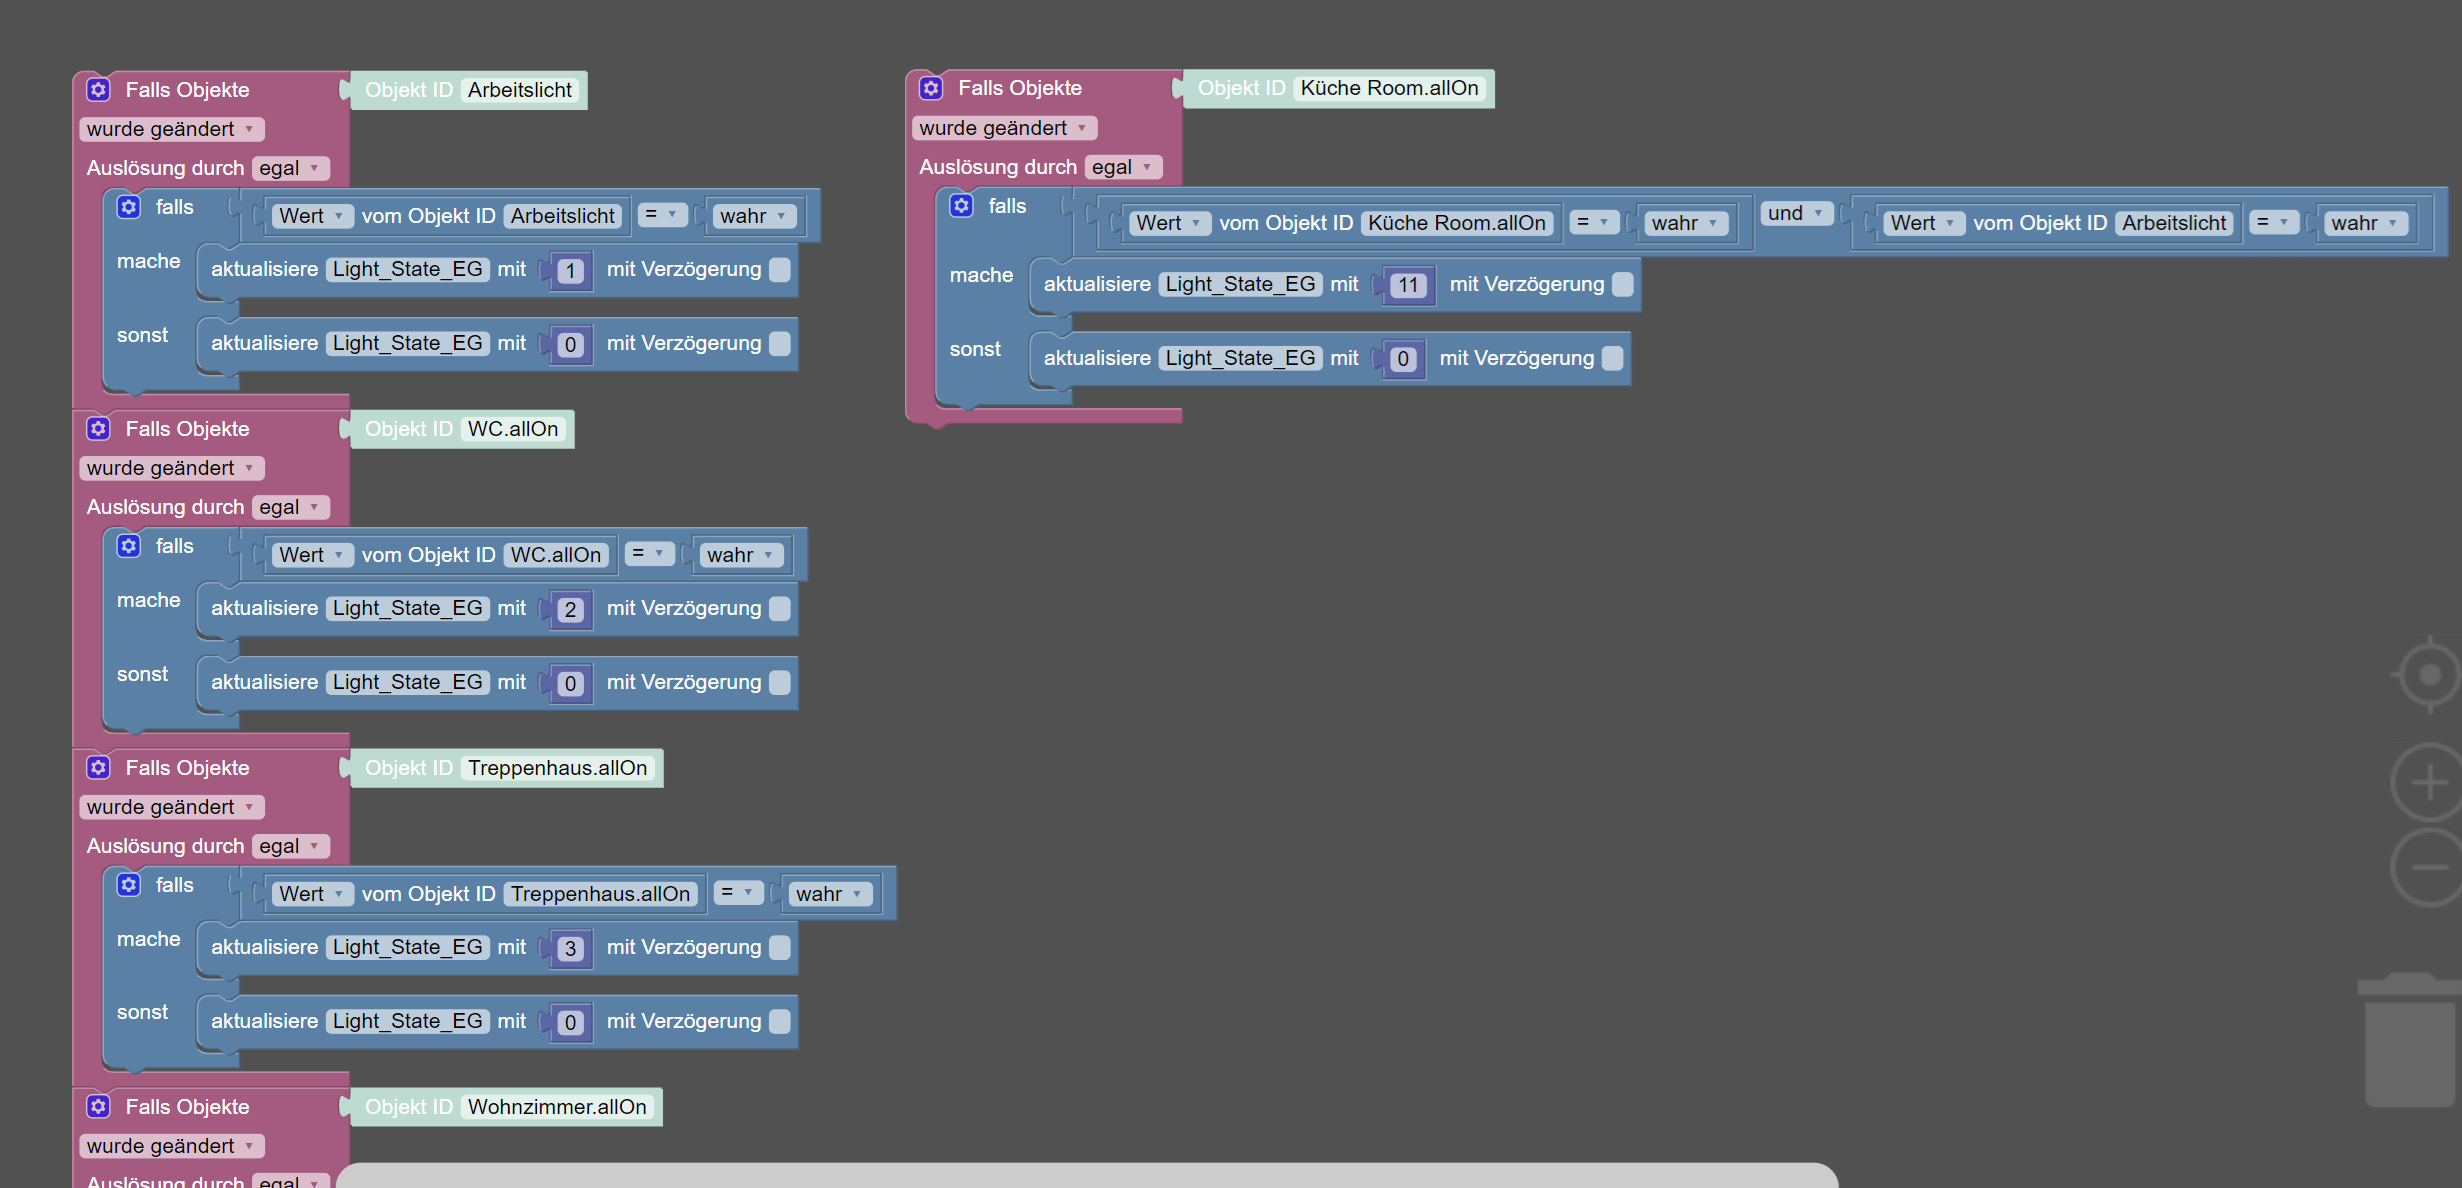This screenshot has width=2462, height=1188.
Task: Open 'wahr' dropdown in Treppenhaus.allOn condition
Action: 830,894
